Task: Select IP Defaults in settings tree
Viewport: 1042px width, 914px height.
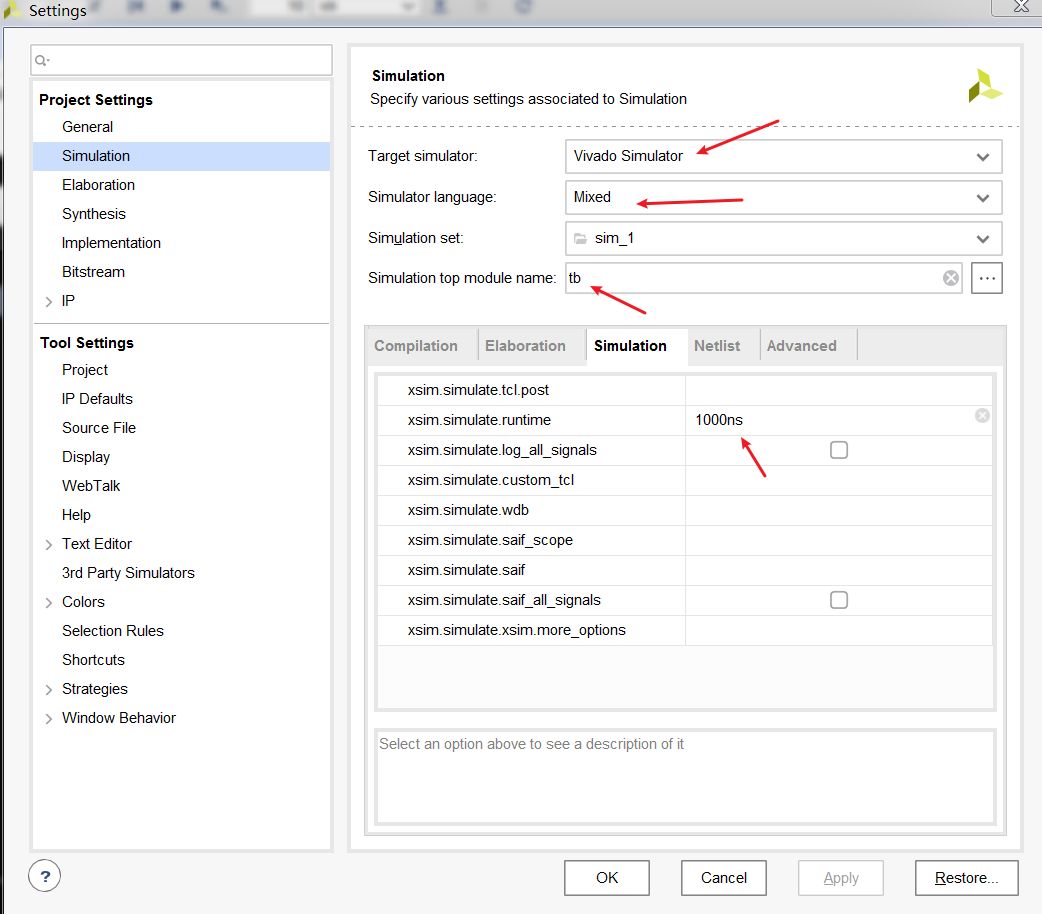Action: (97, 399)
